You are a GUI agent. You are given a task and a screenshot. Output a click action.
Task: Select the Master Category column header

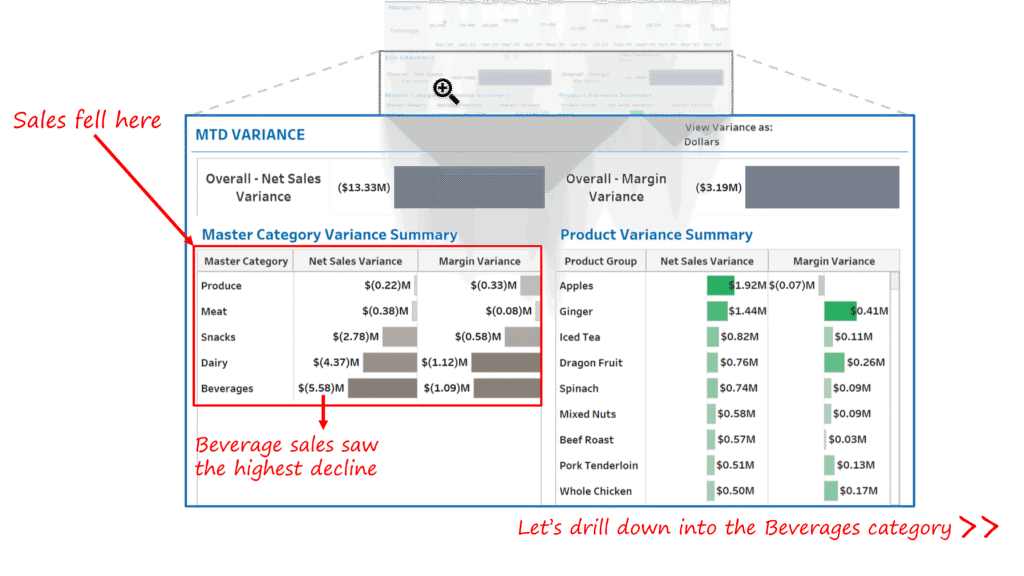(246, 261)
